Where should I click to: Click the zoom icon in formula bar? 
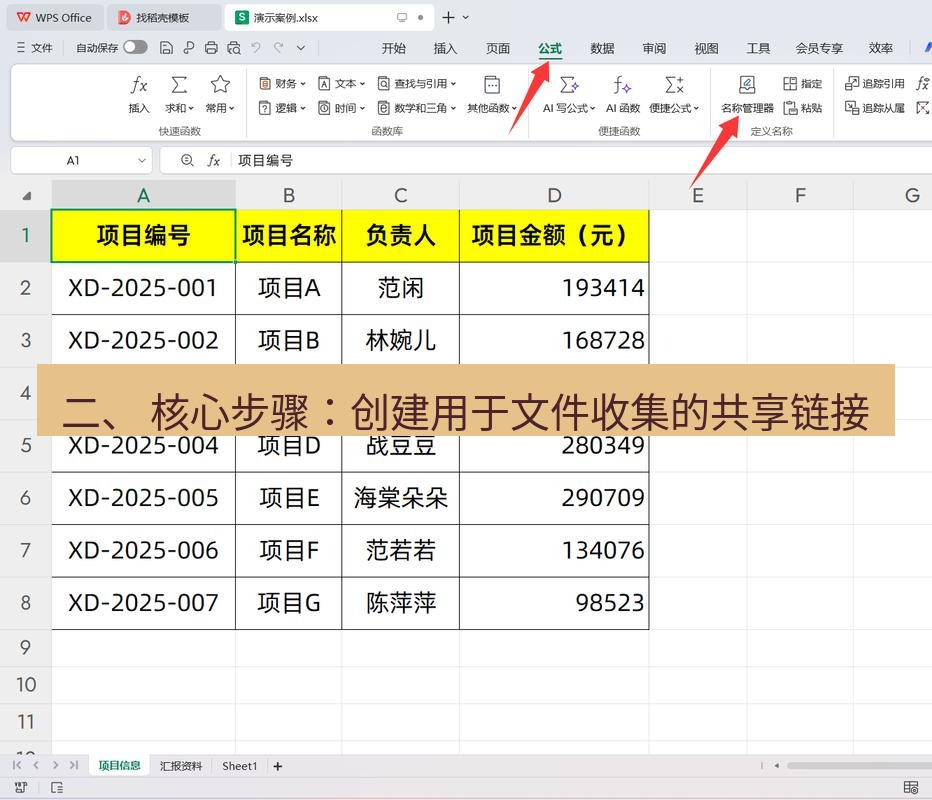click(x=187, y=160)
